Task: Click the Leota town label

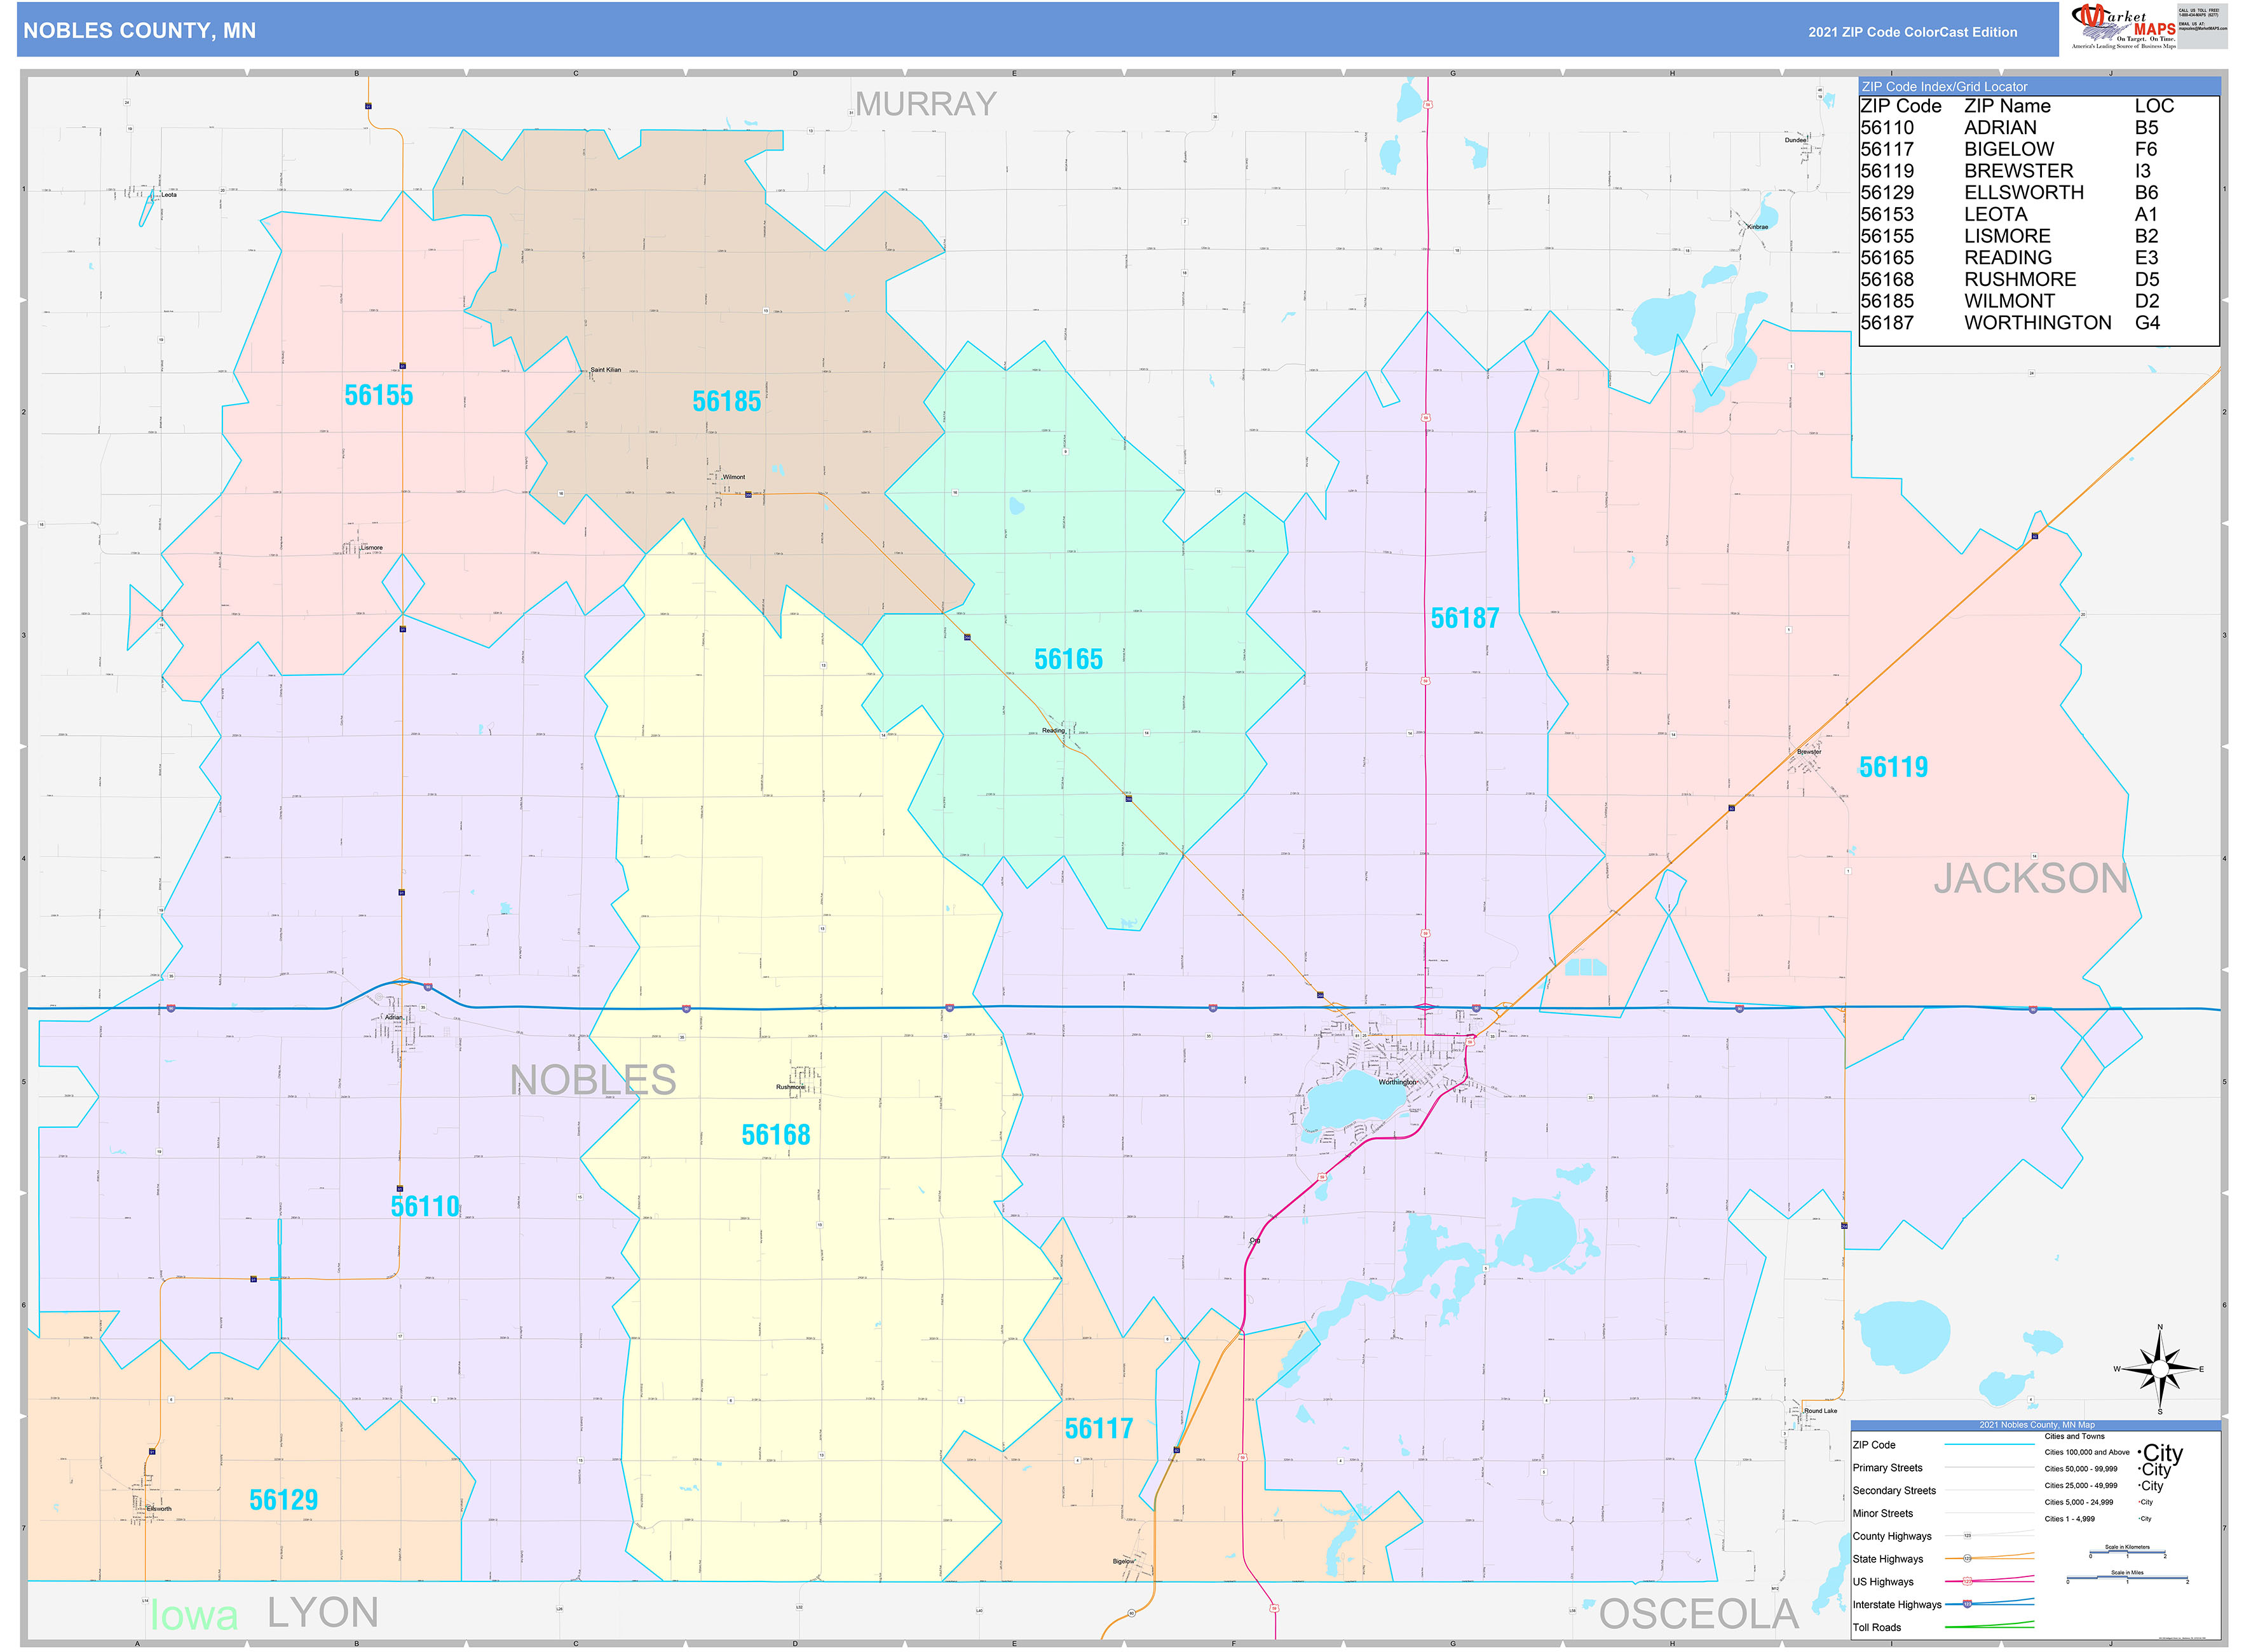Action: pos(169,195)
